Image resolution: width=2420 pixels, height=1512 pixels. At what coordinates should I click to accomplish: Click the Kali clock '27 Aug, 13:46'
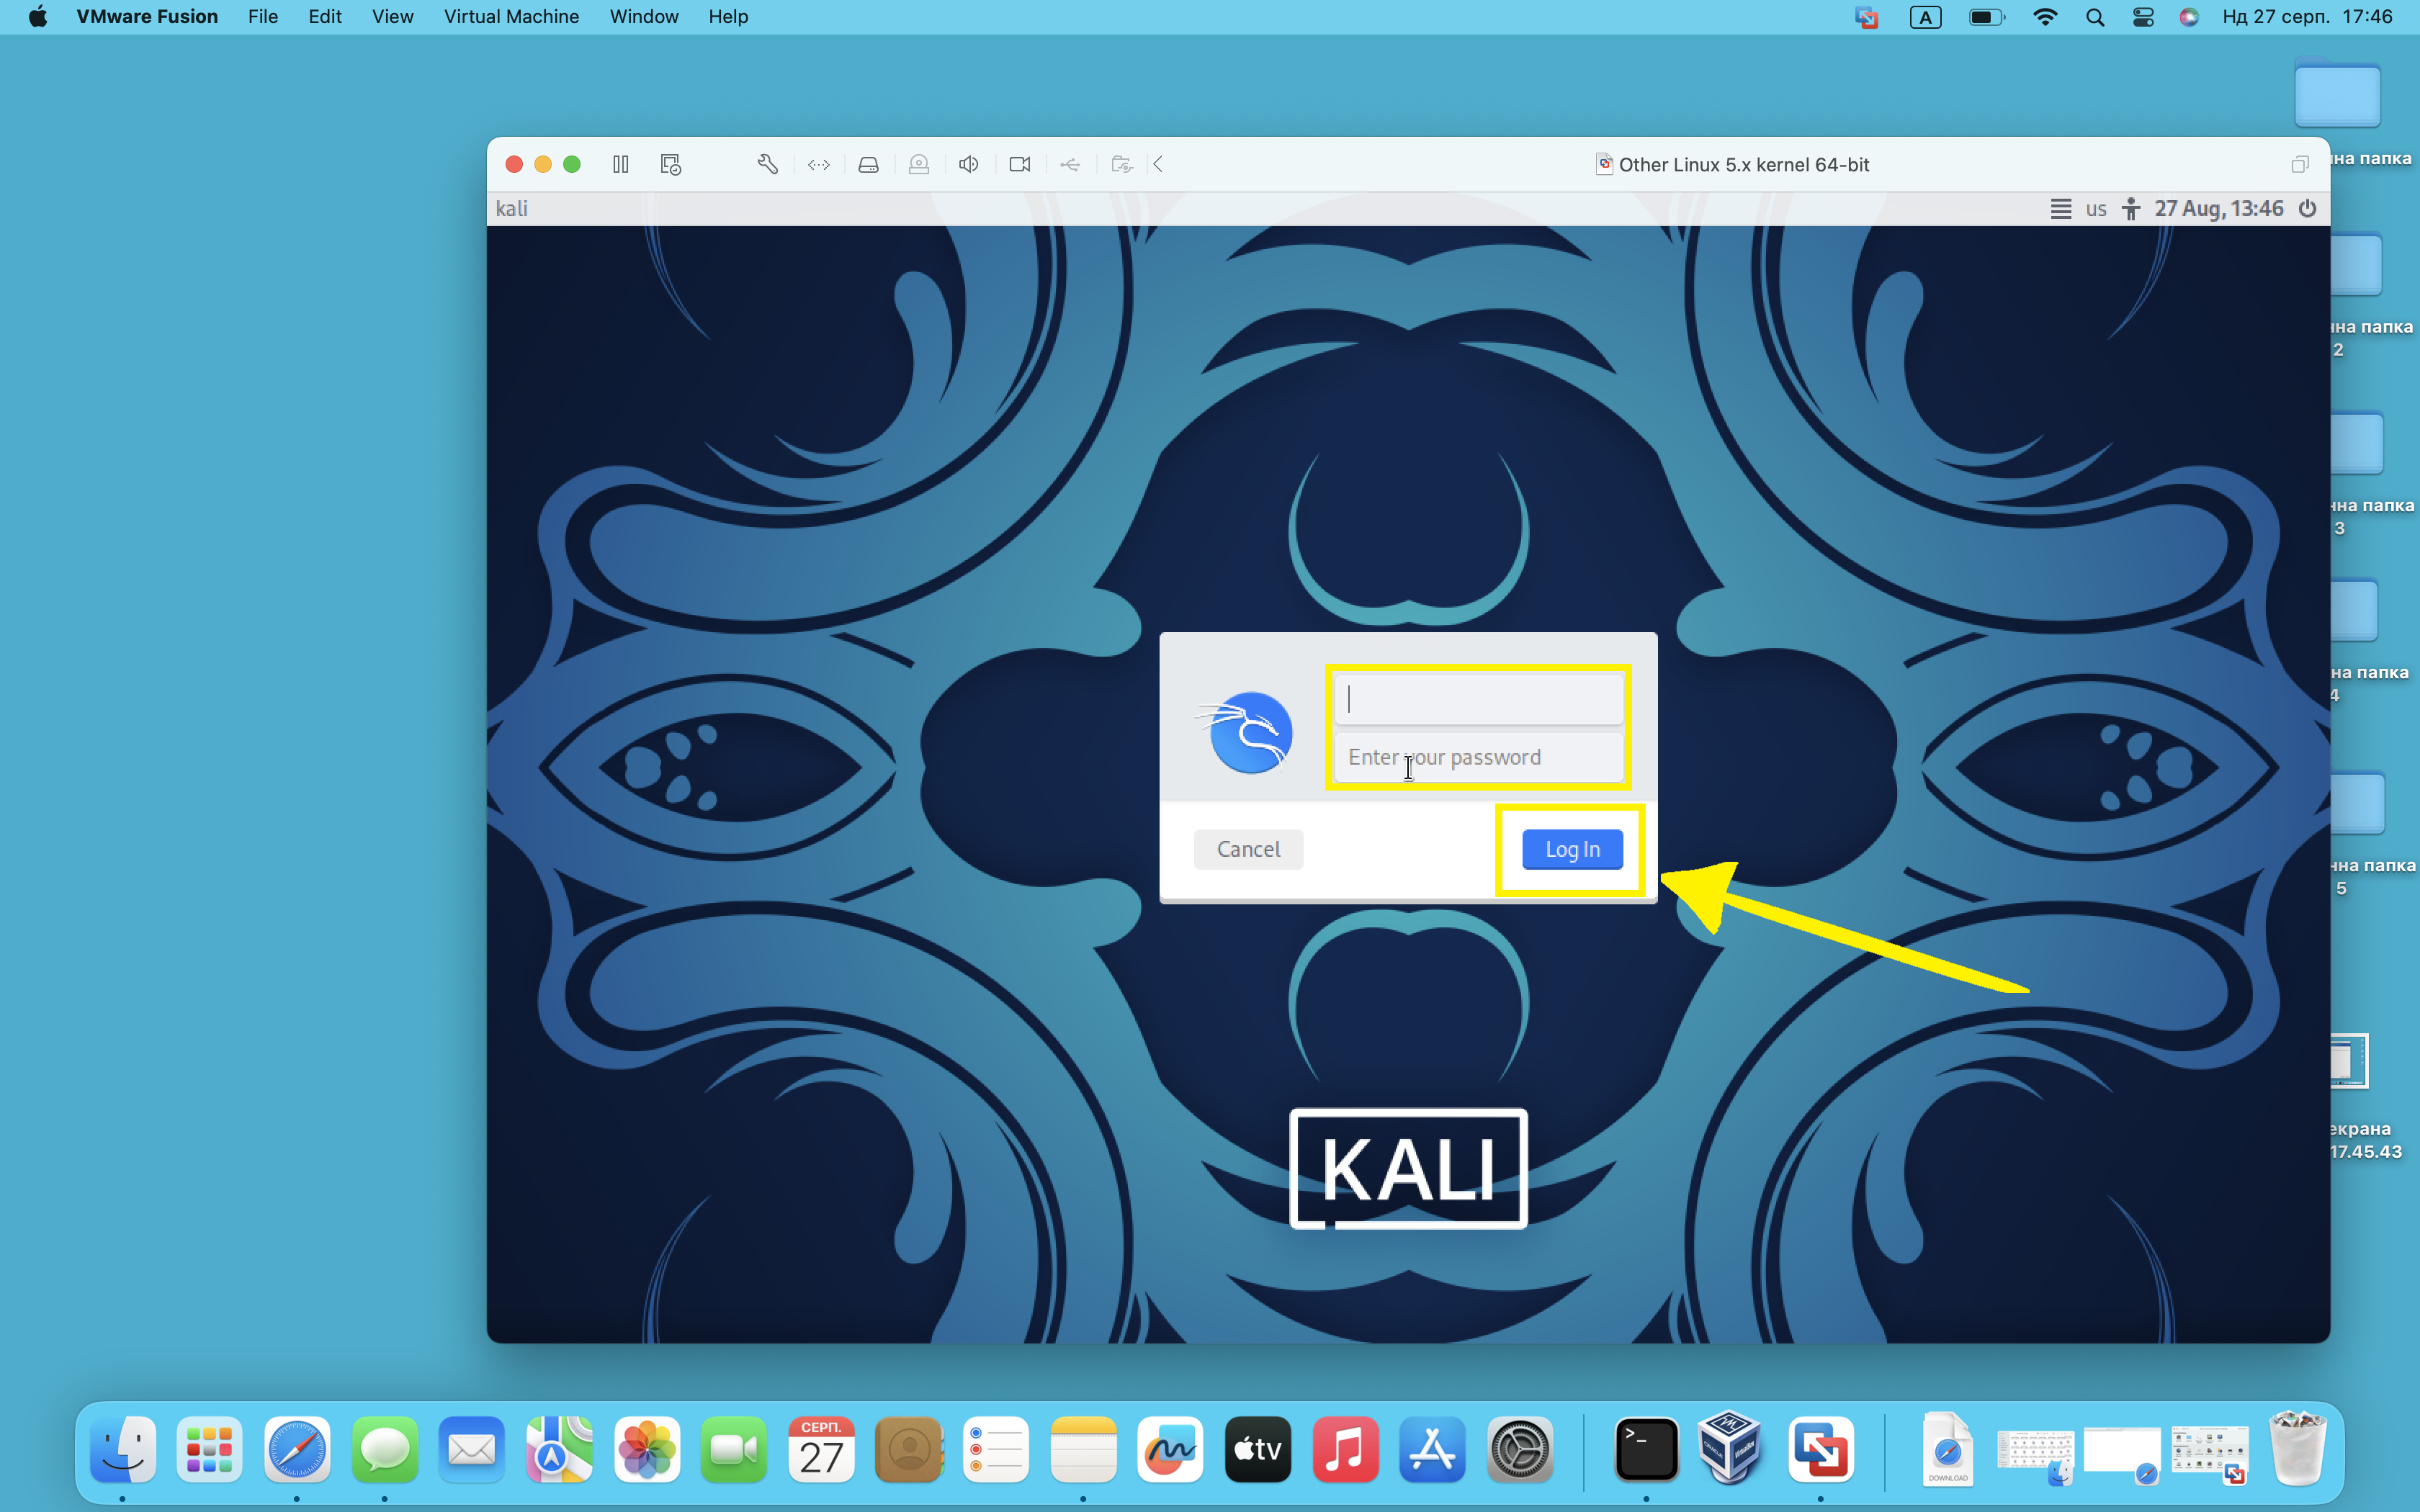point(2219,208)
